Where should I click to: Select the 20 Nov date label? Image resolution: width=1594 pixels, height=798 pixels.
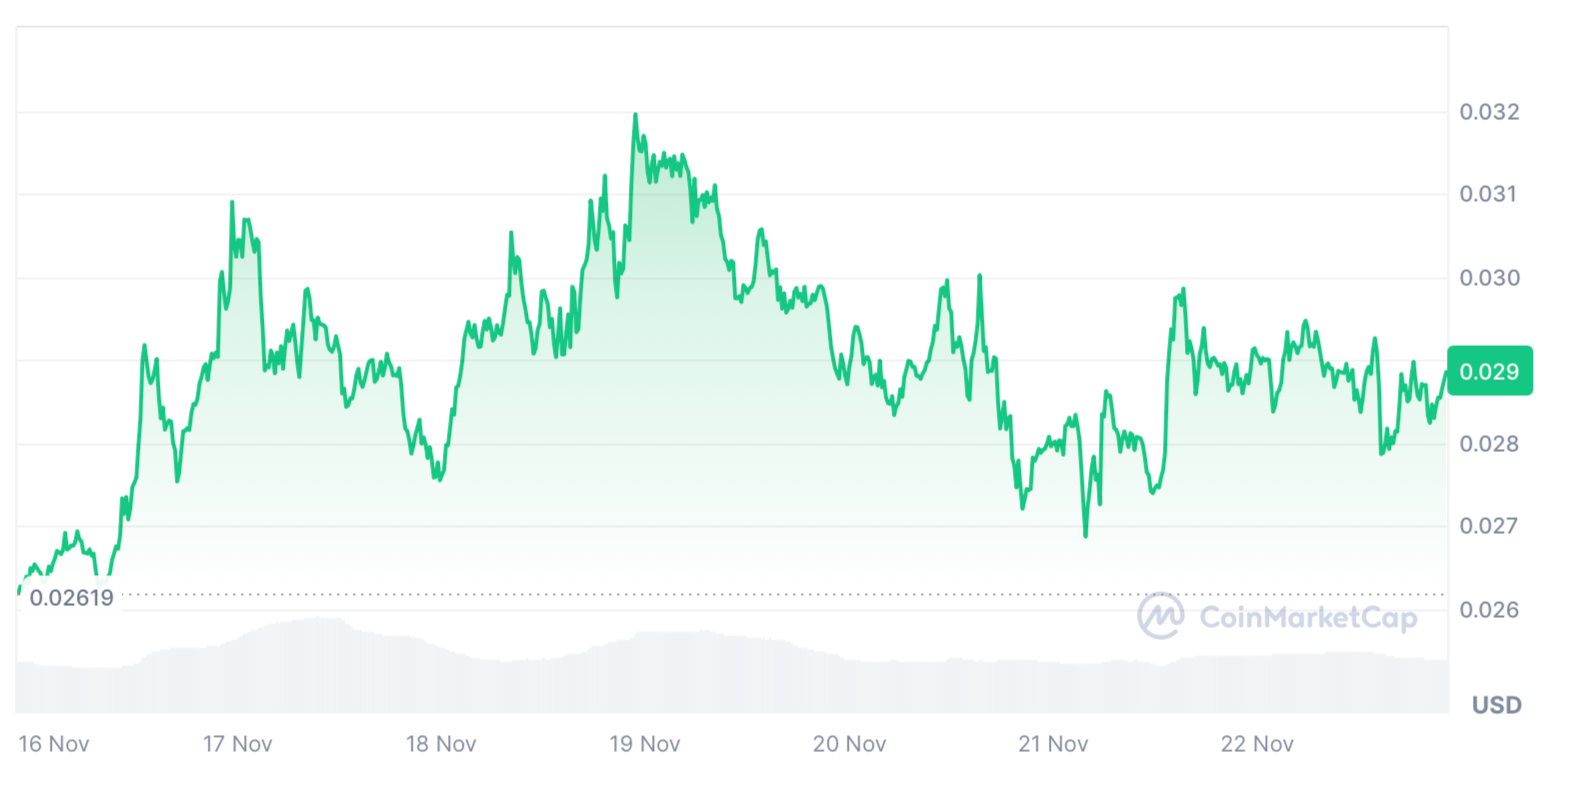[849, 744]
